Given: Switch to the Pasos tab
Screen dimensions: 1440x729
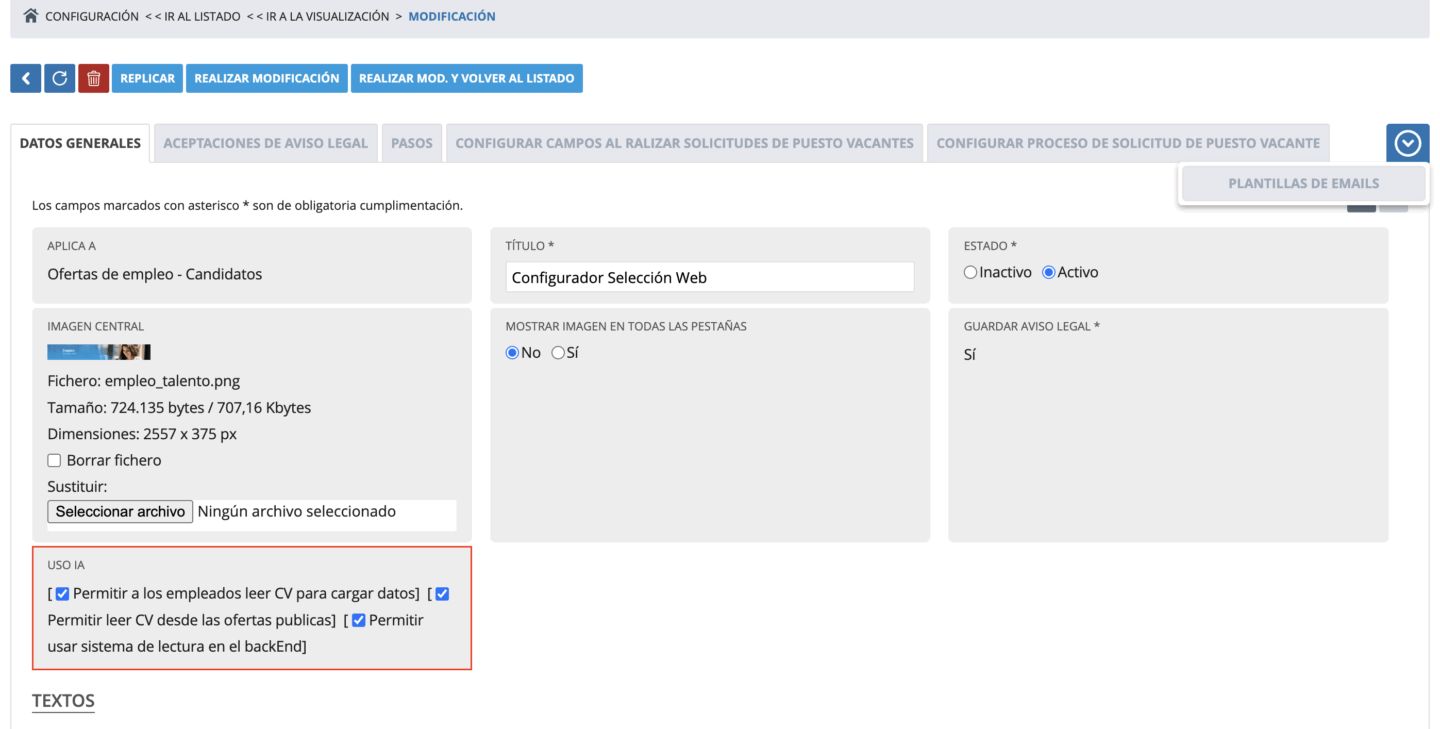Looking at the screenshot, I should coord(412,143).
